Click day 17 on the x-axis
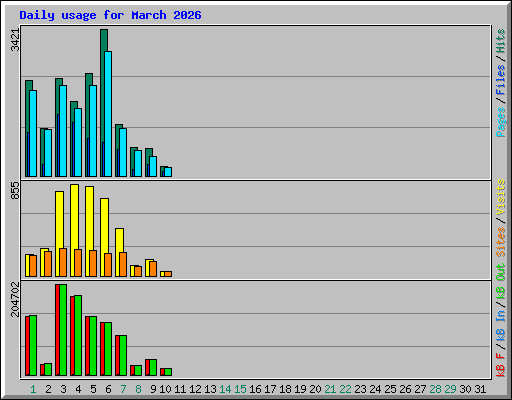This screenshot has width=512, height=400. [x=270, y=389]
